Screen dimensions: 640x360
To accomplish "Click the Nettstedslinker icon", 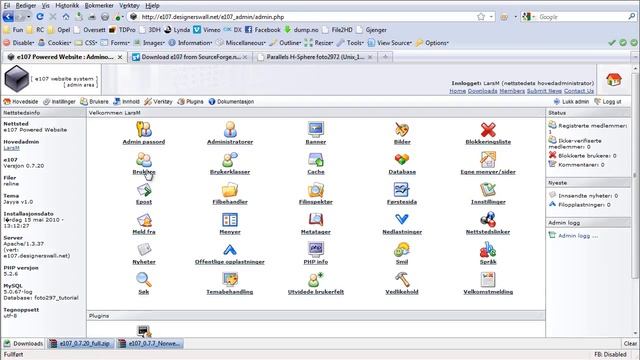I will [488, 220].
